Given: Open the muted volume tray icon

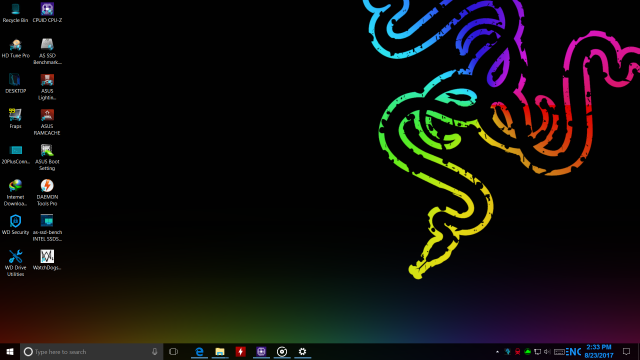Looking at the screenshot, I should [547, 351].
